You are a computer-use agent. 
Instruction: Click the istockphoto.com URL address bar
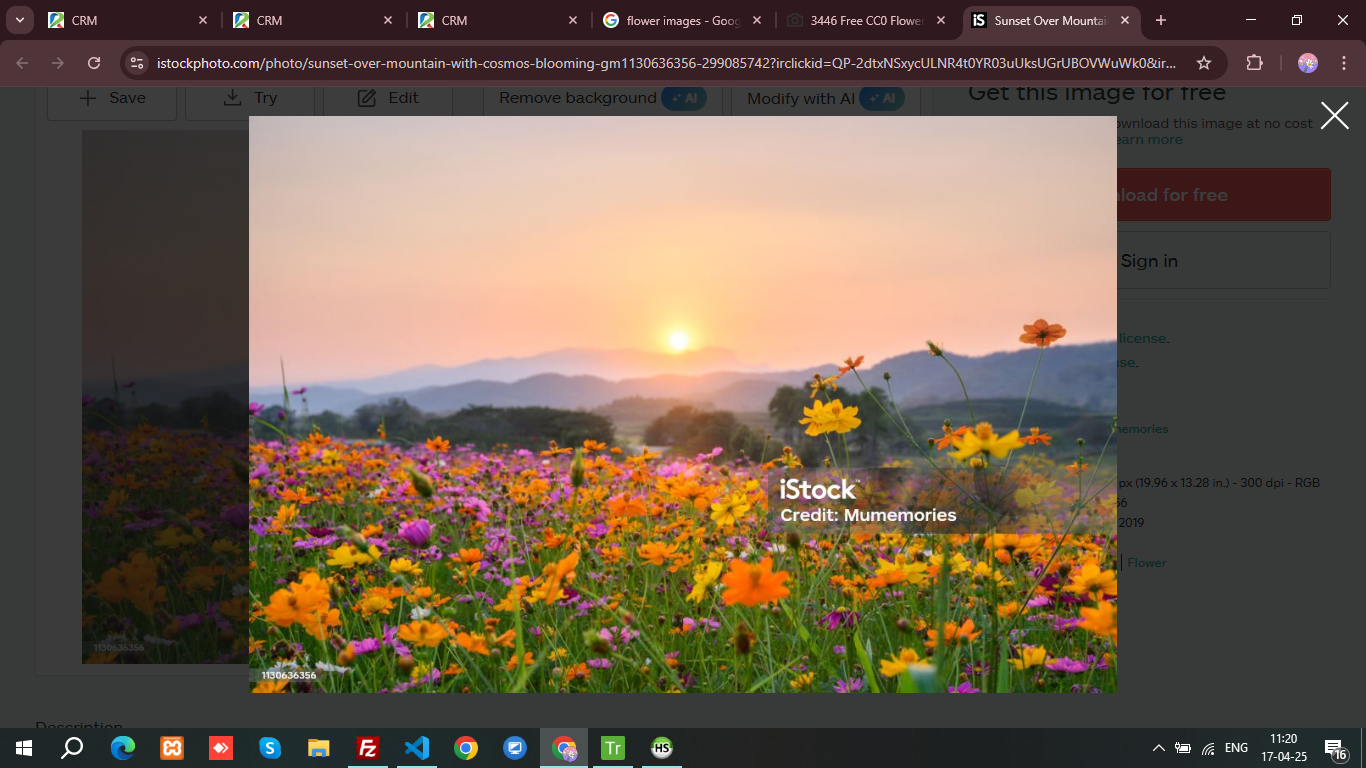[667, 63]
